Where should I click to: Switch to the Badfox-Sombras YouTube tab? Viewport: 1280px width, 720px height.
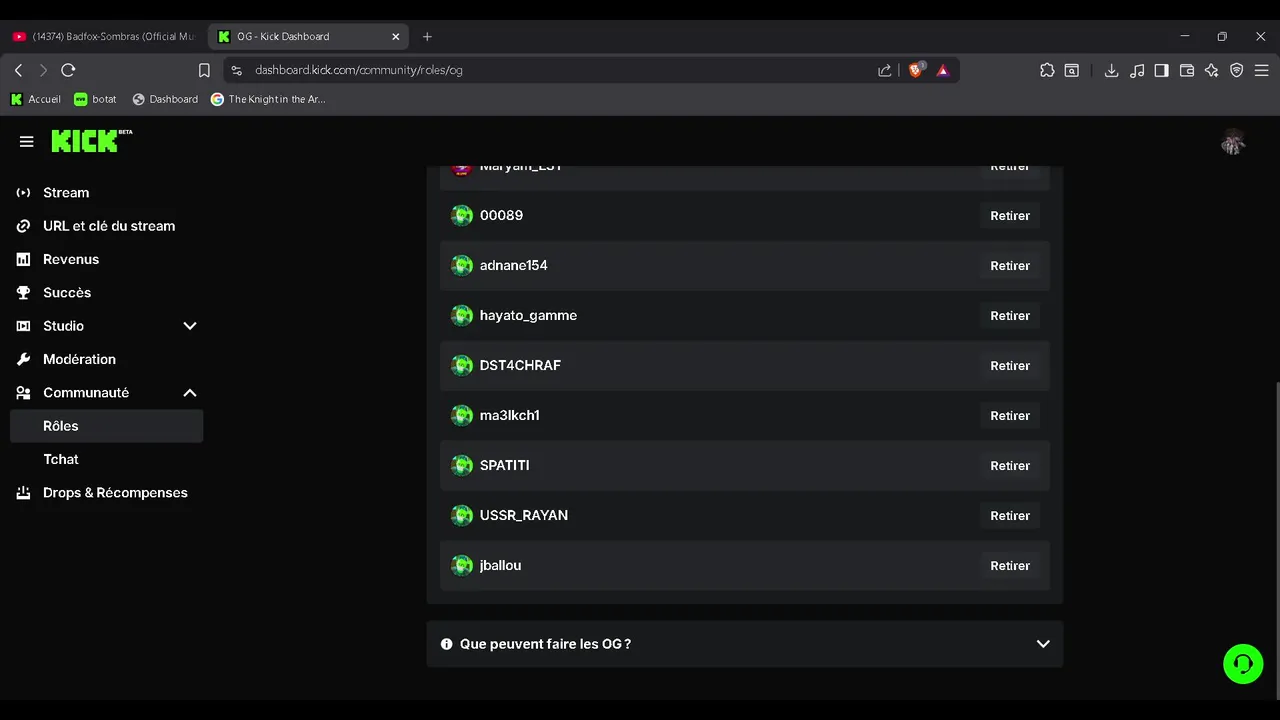pos(105,36)
